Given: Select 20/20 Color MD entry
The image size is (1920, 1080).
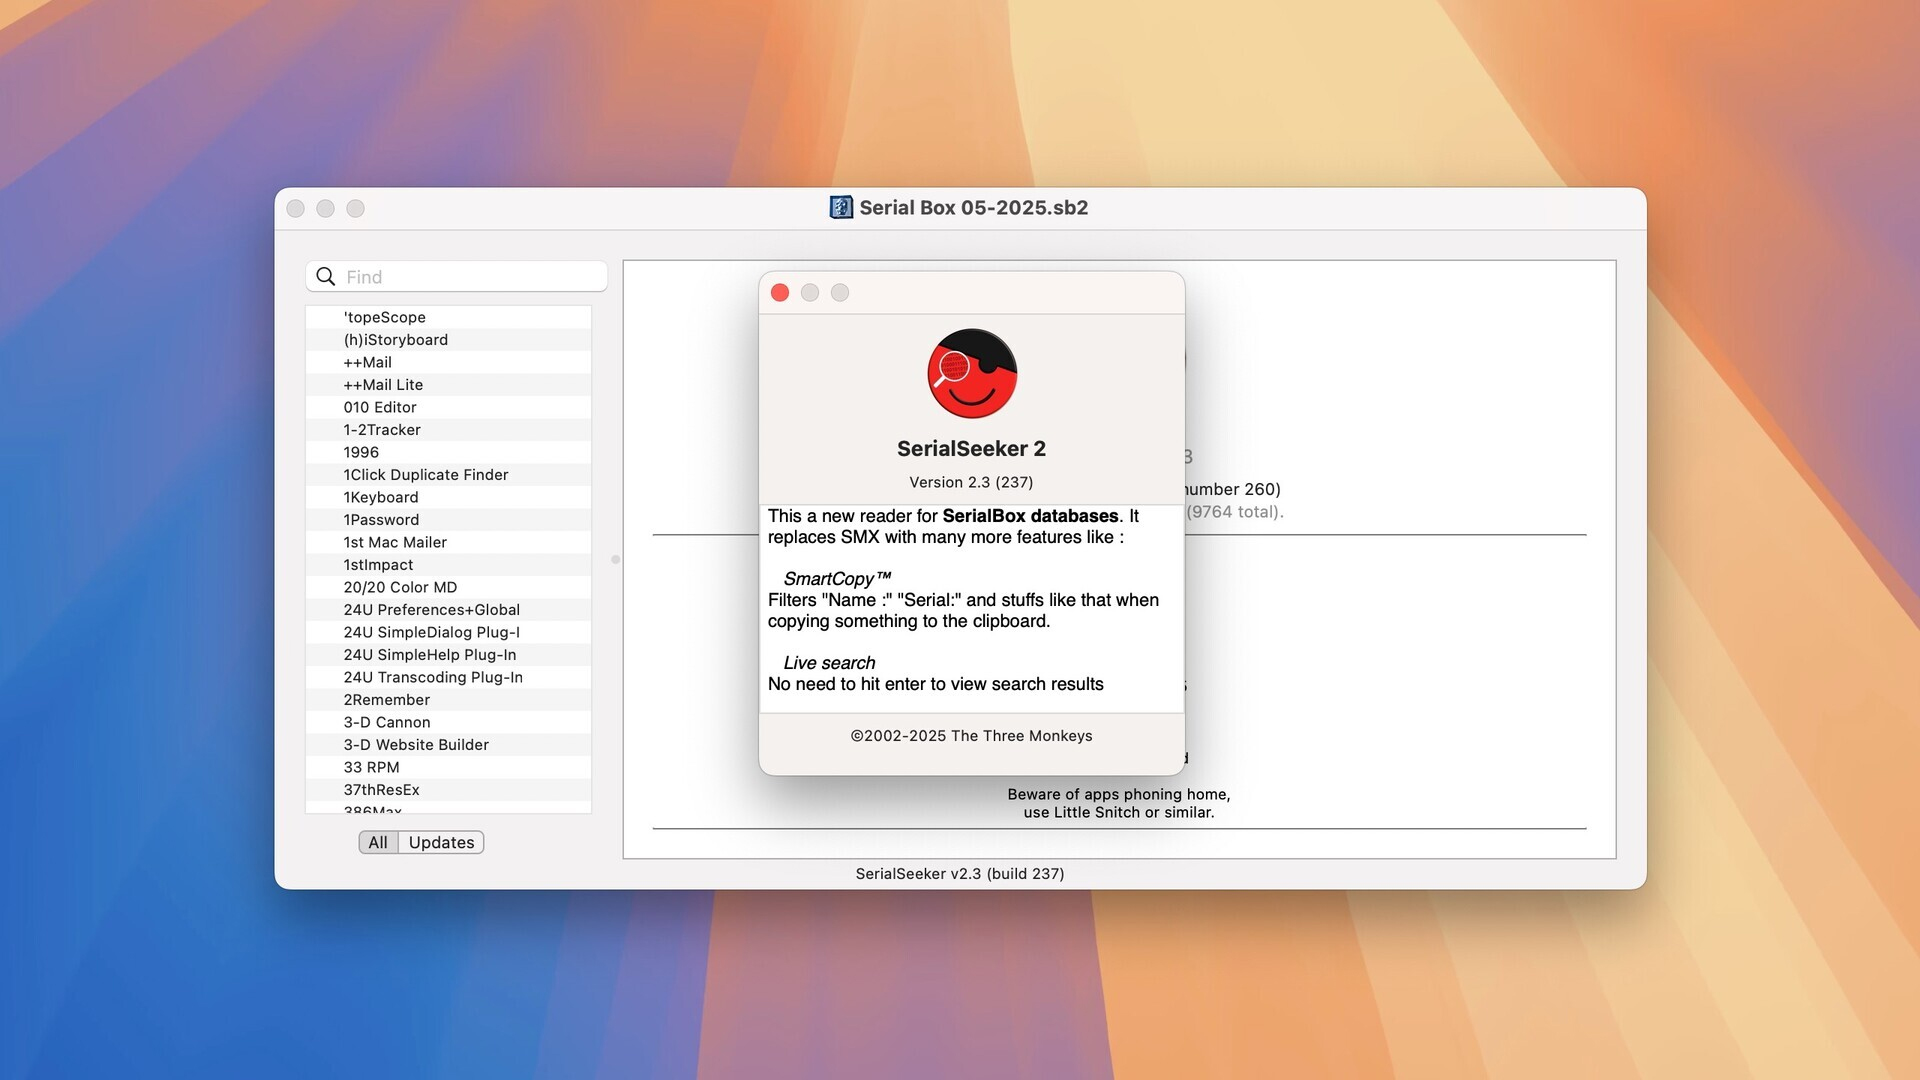Looking at the screenshot, I should tap(448, 587).
